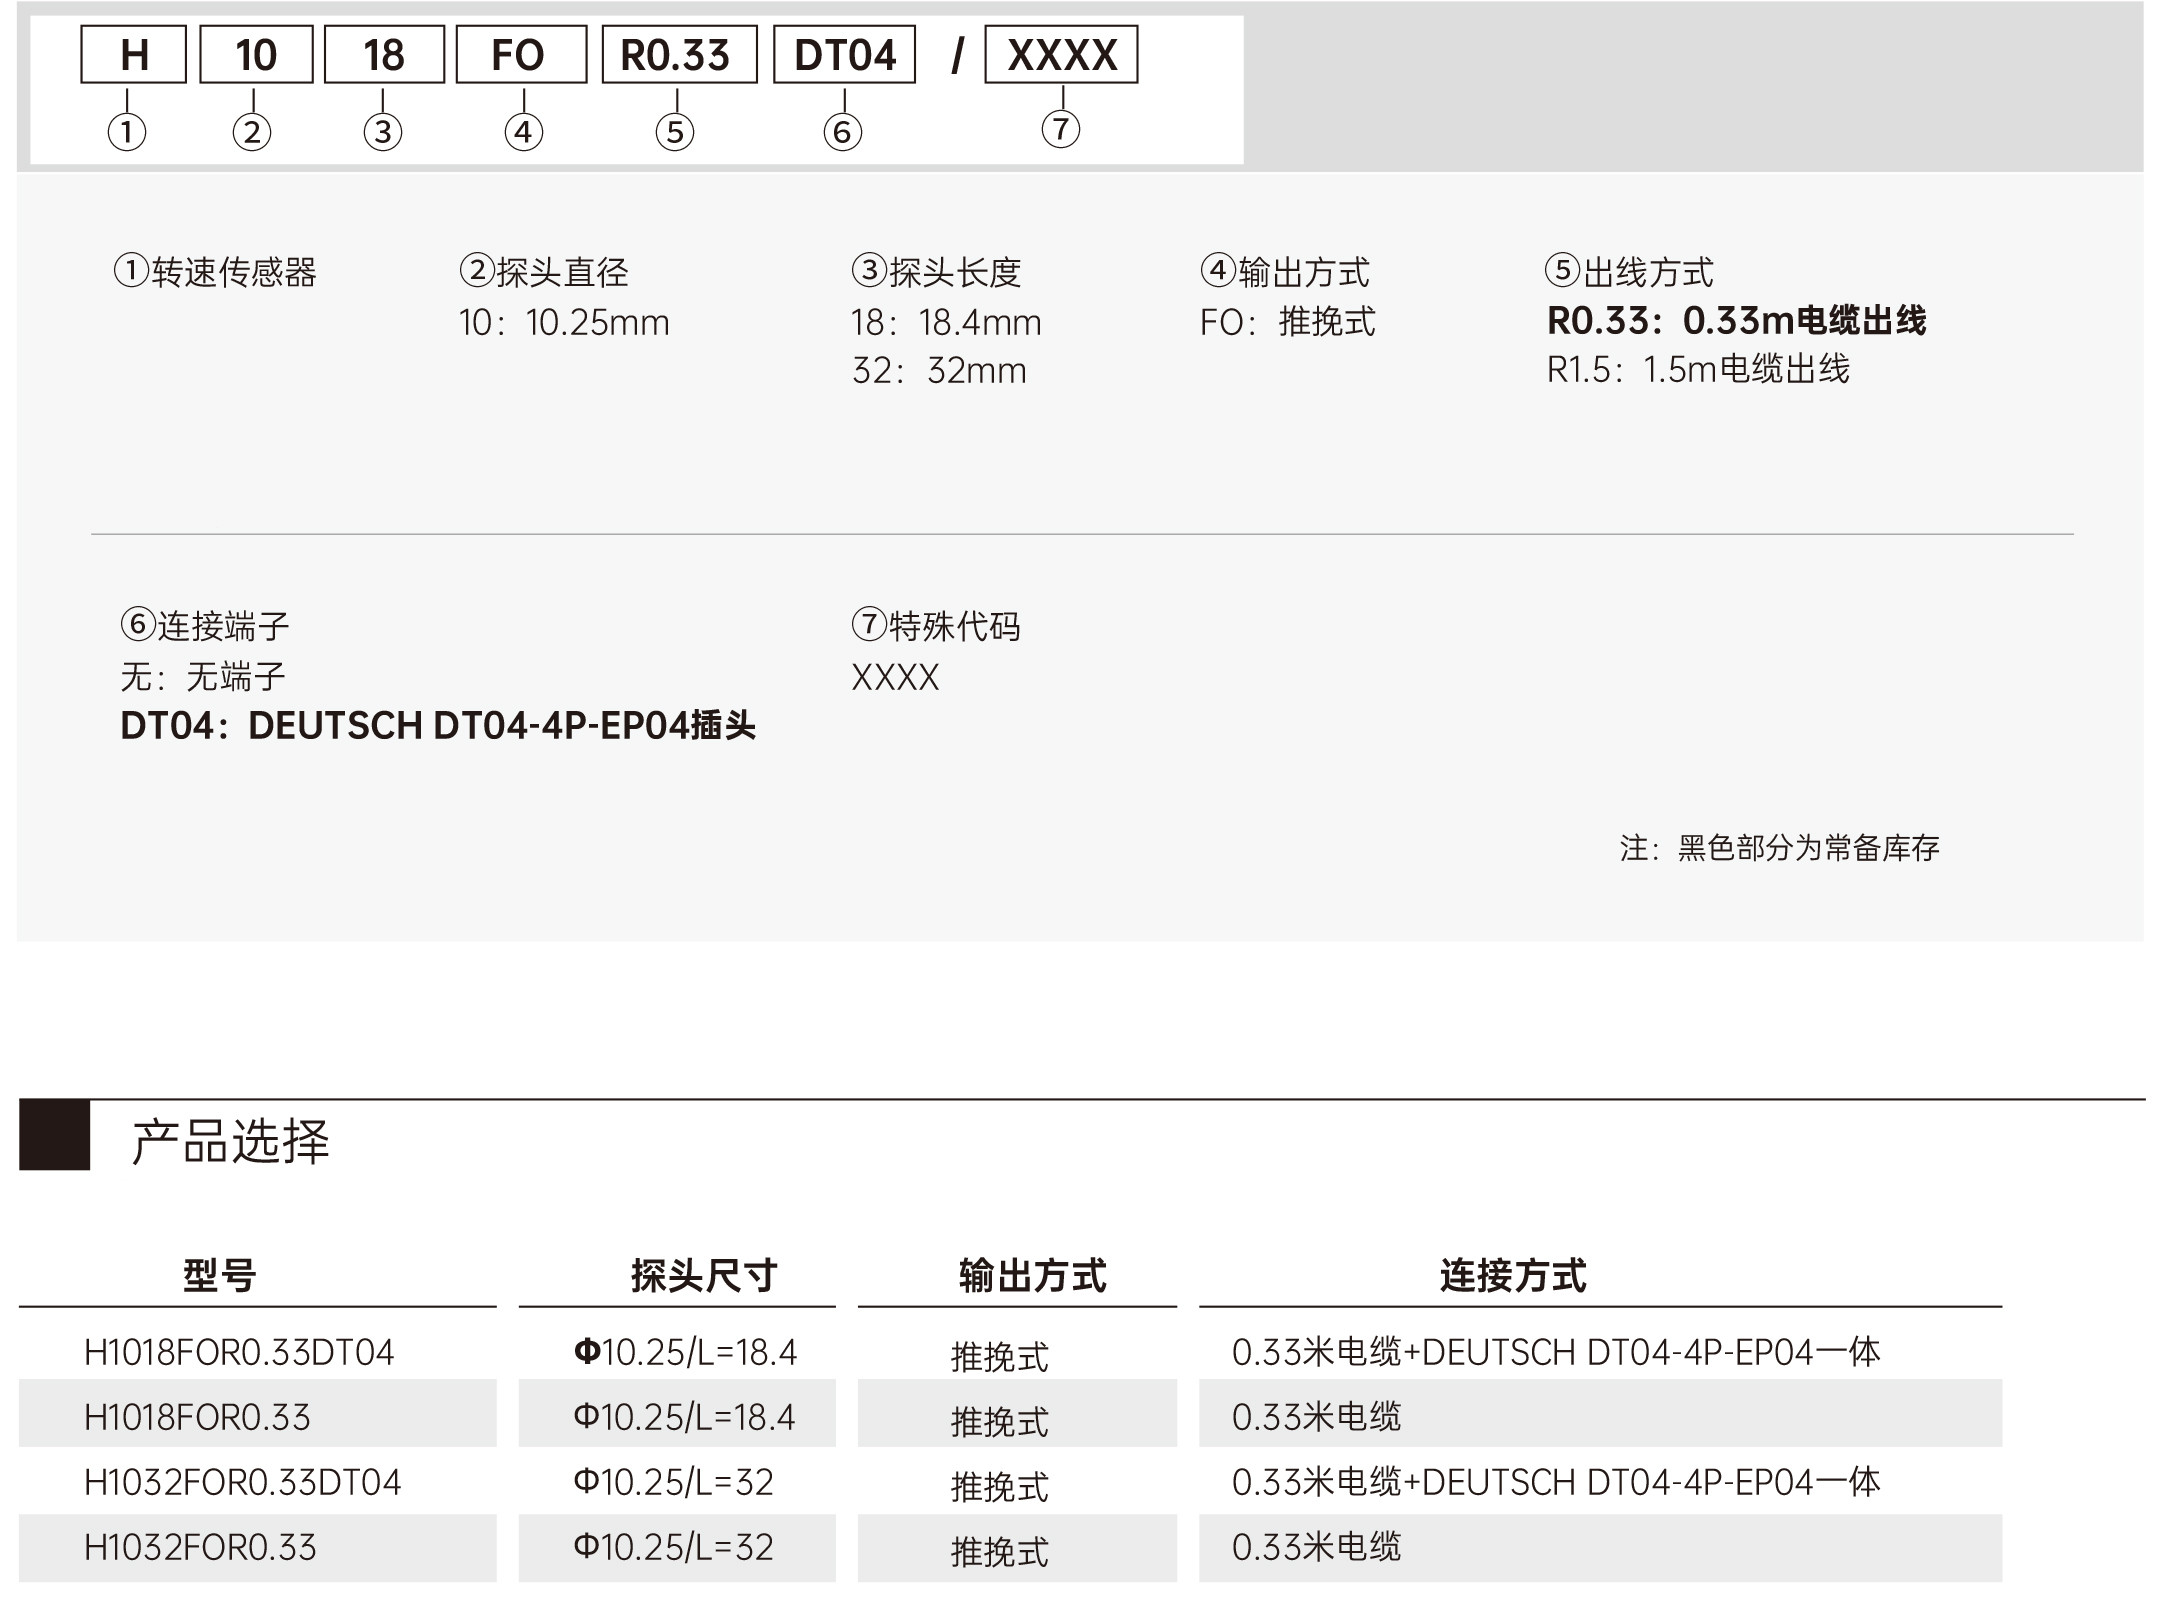Screen dimensions: 2168x1622
Task: Click the circled number 2 below '10'
Action: click(252, 132)
